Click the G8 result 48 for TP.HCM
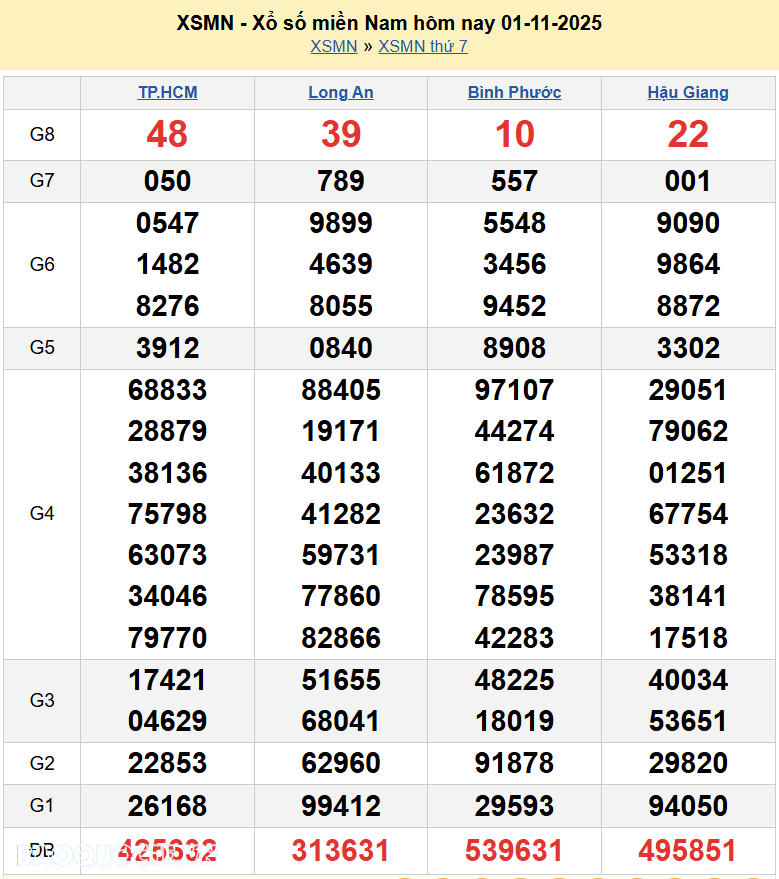The width and height of the screenshot is (779, 879). tap(167, 134)
